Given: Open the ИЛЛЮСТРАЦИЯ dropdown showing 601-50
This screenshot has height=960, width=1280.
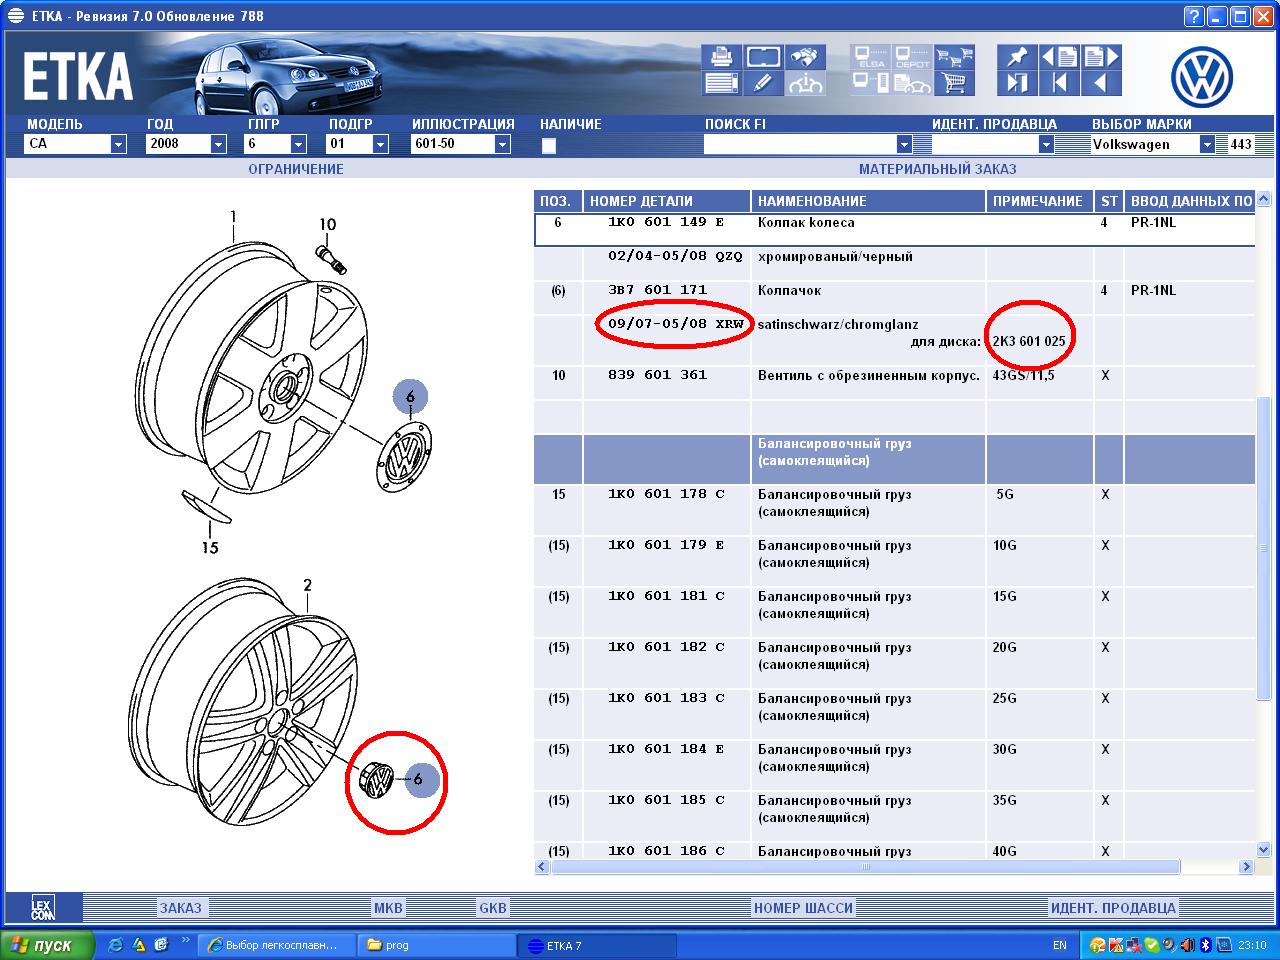Looking at the screenshot, I should coord(503,144).
